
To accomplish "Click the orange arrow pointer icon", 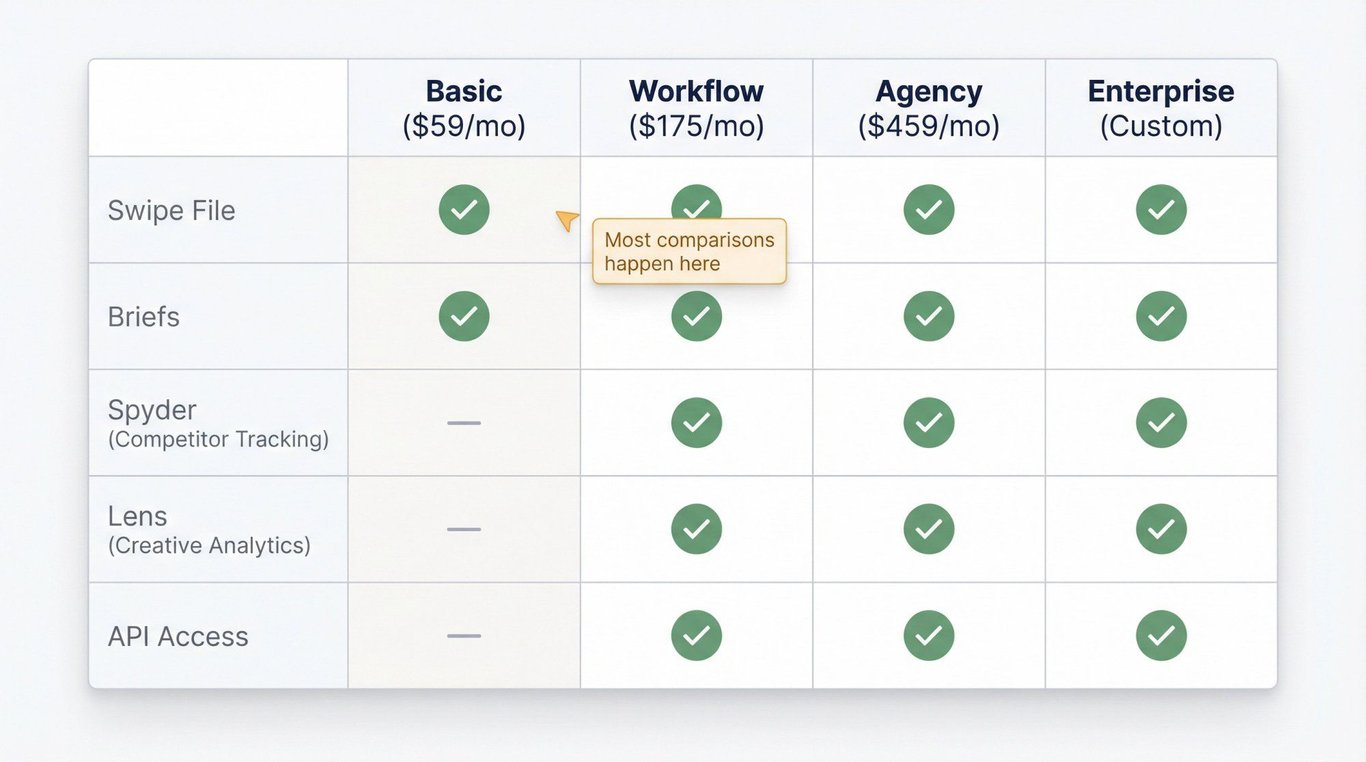I will [x=567, y=220].
